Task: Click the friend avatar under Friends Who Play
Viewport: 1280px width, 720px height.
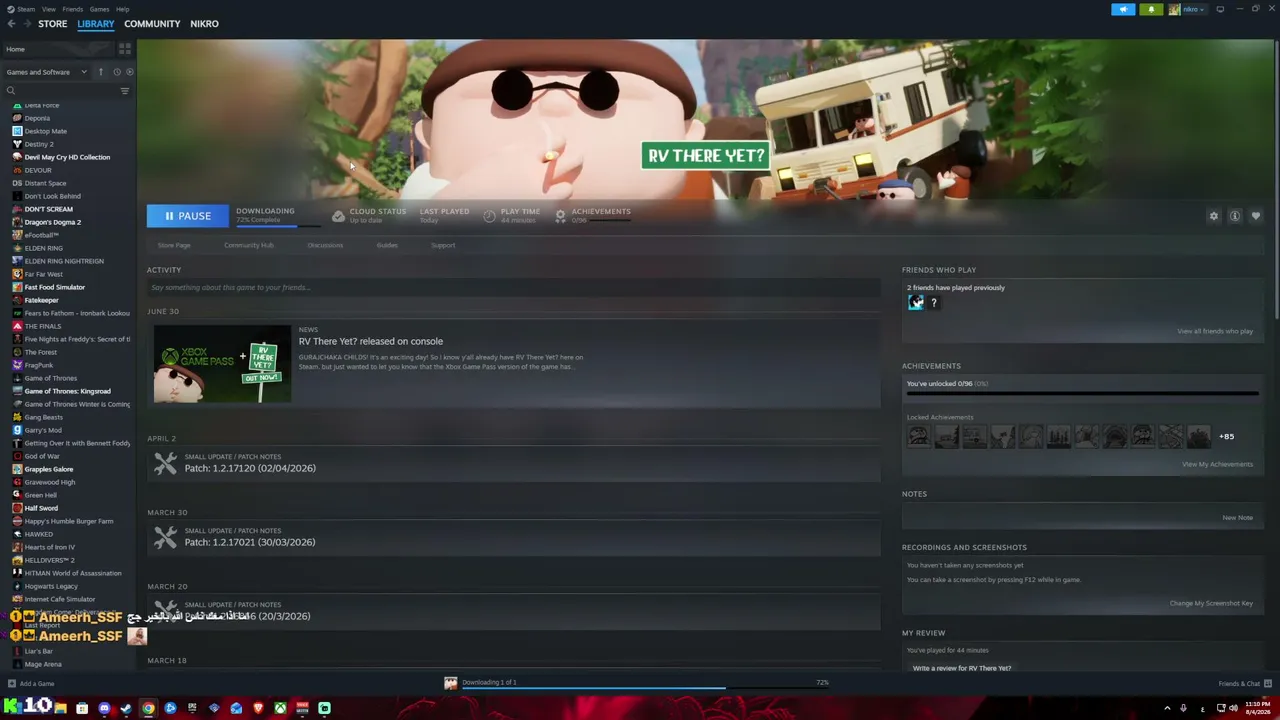Action: 915,303
